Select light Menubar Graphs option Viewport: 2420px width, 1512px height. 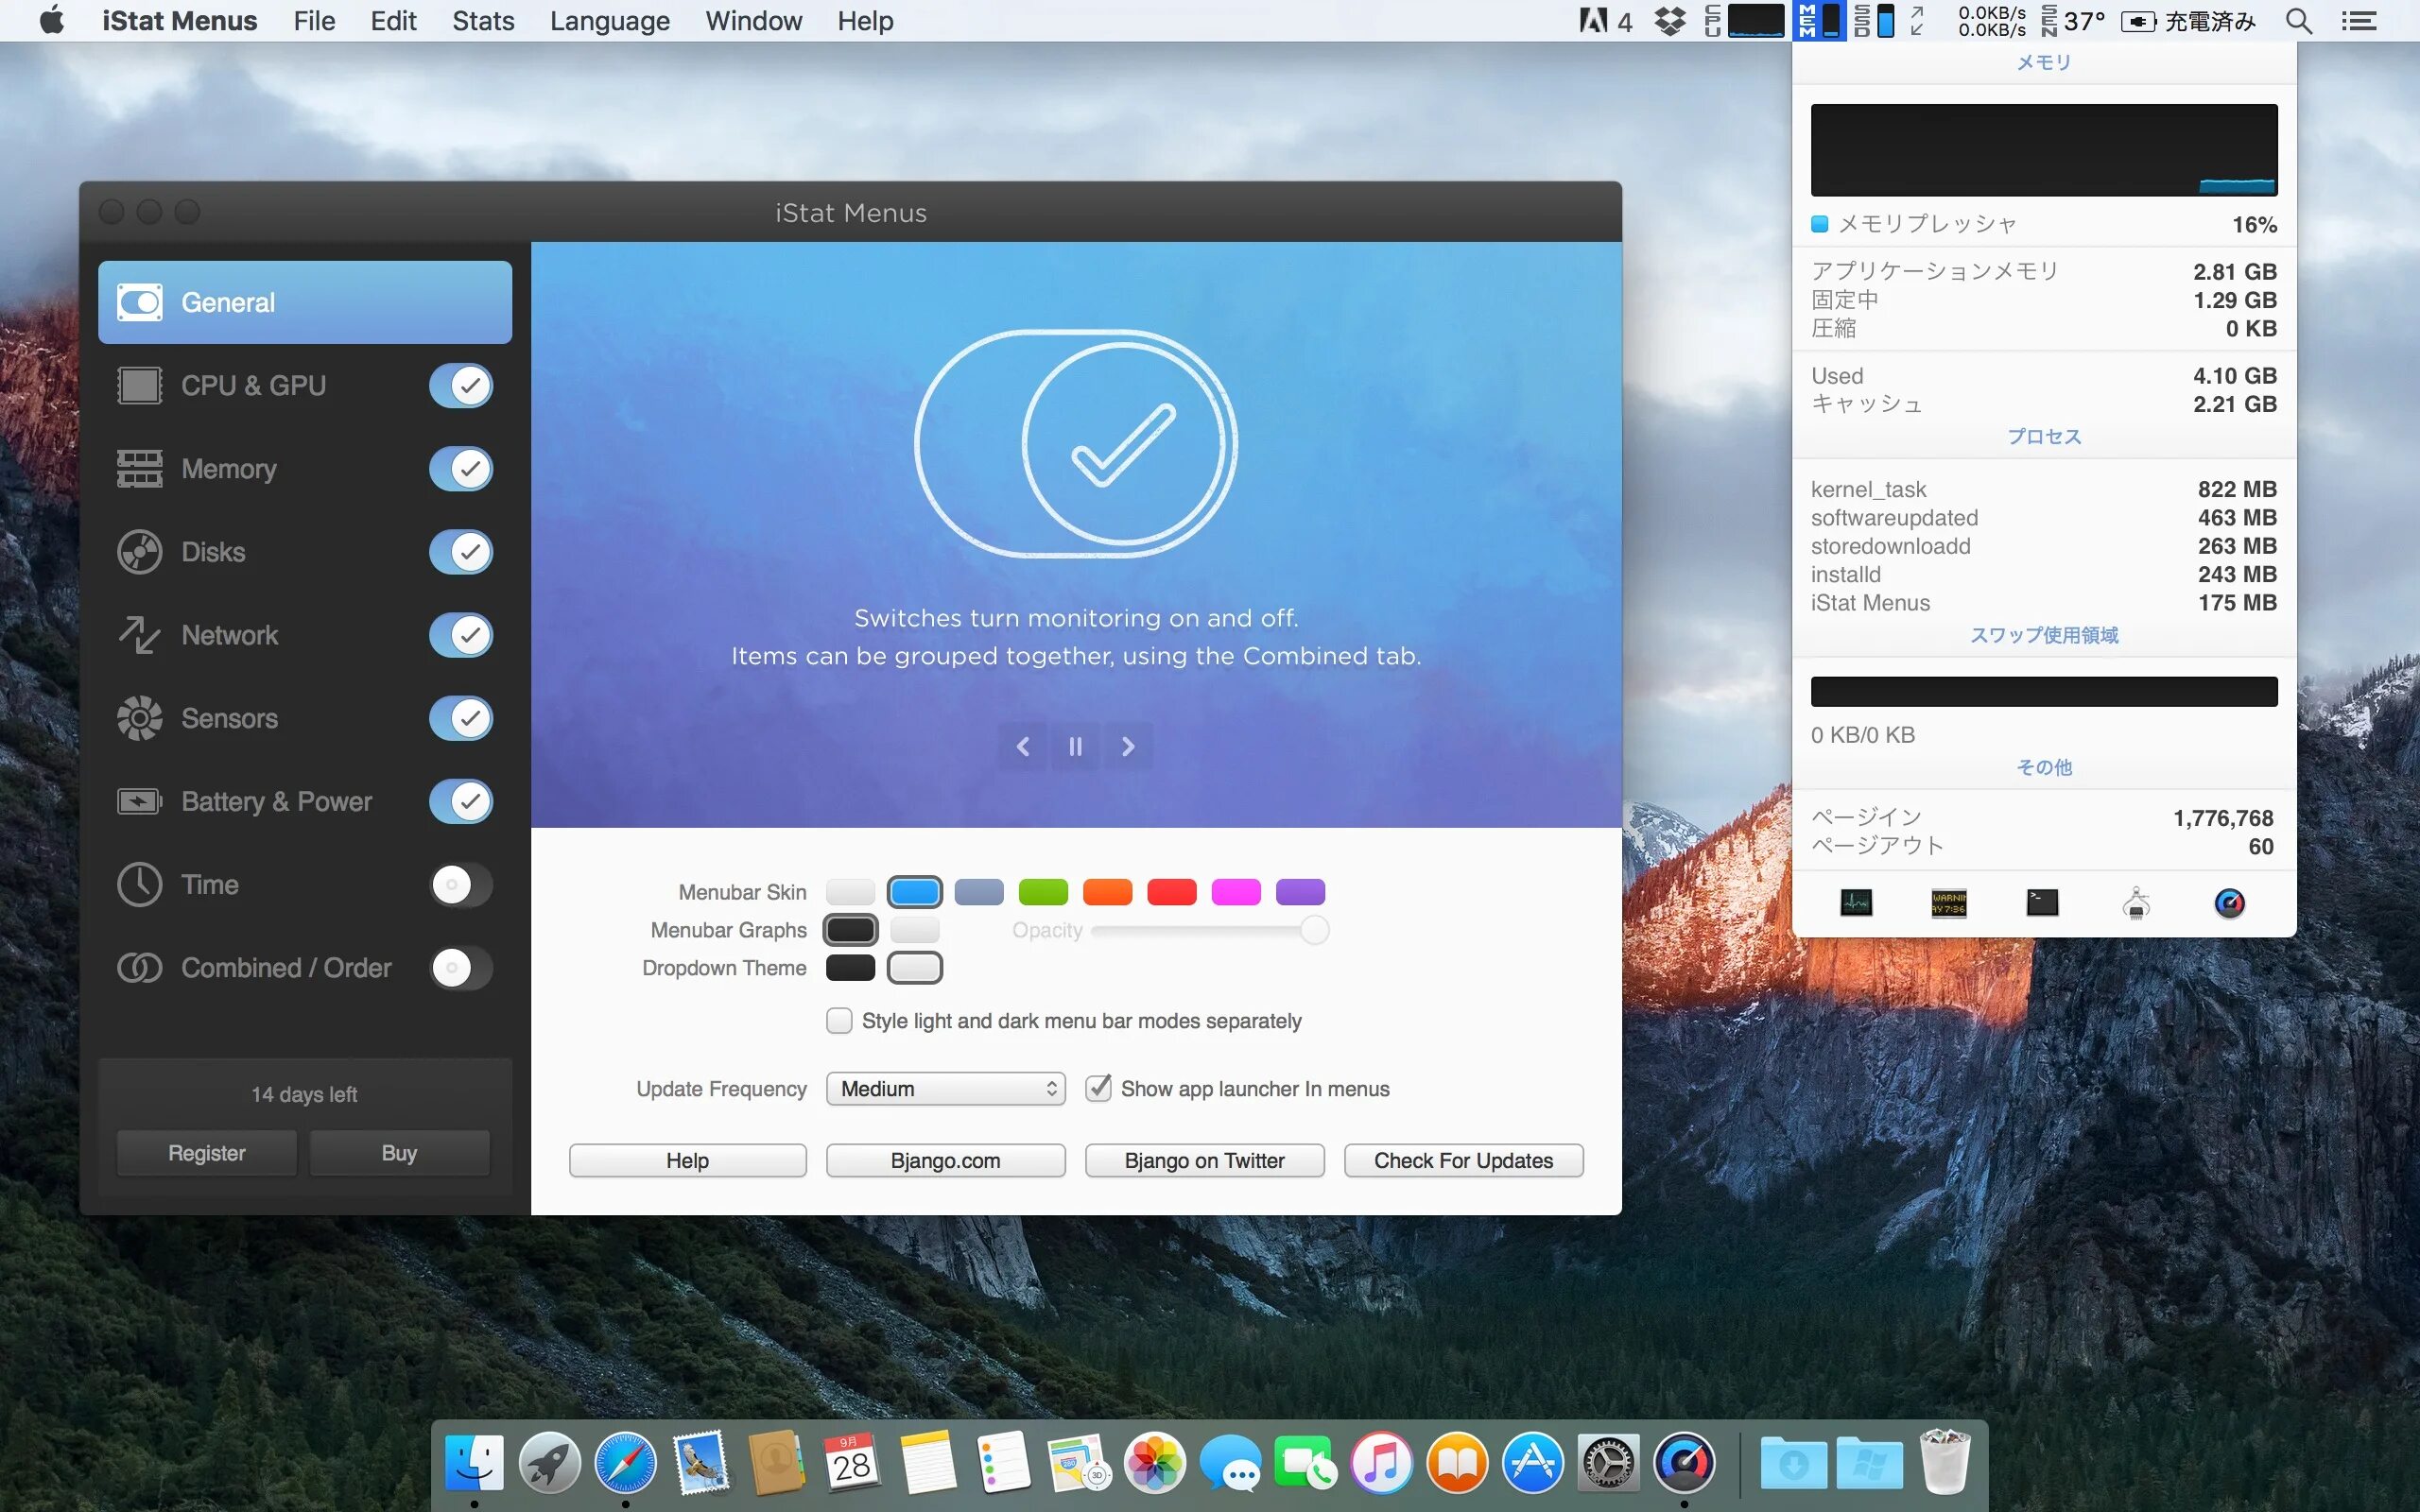[914, 930]
